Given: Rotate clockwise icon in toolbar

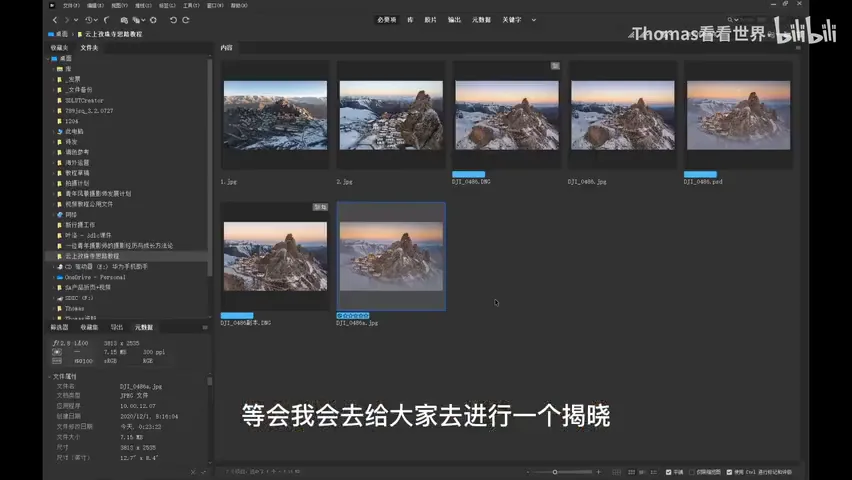Looking at the screenshot, I should pyautogui.click(x=186, y=20).
